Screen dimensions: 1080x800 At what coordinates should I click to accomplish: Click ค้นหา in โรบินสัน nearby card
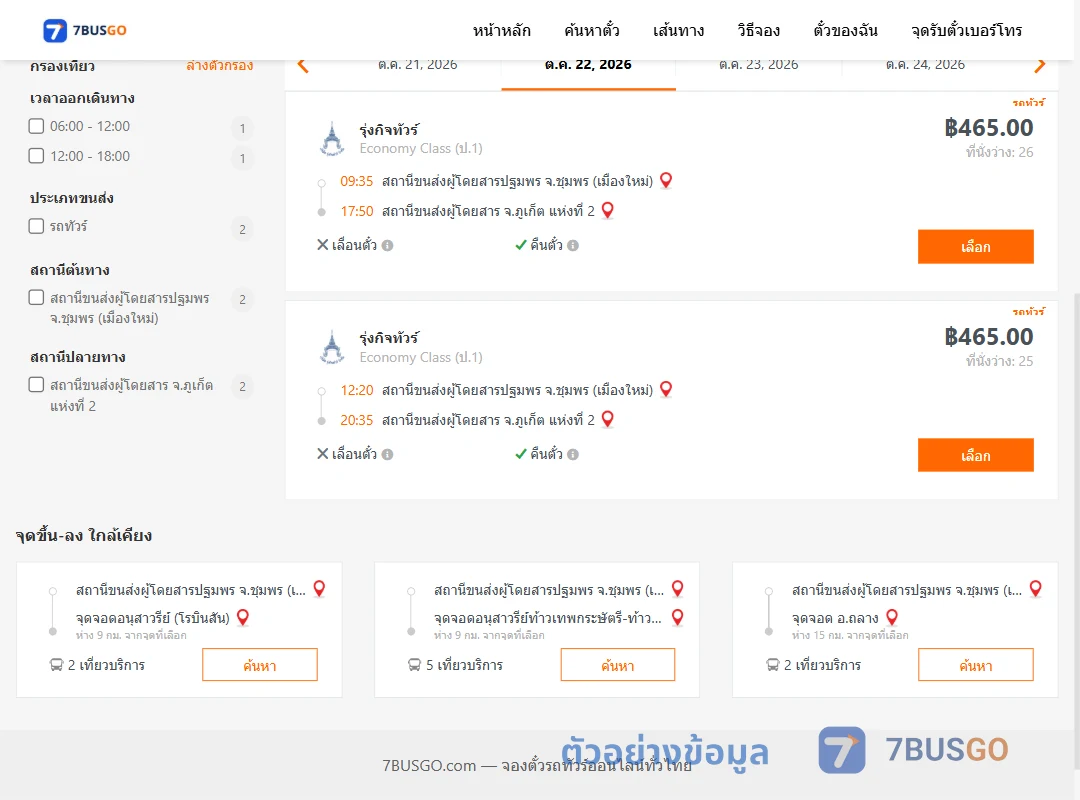[x=260, y=665]
